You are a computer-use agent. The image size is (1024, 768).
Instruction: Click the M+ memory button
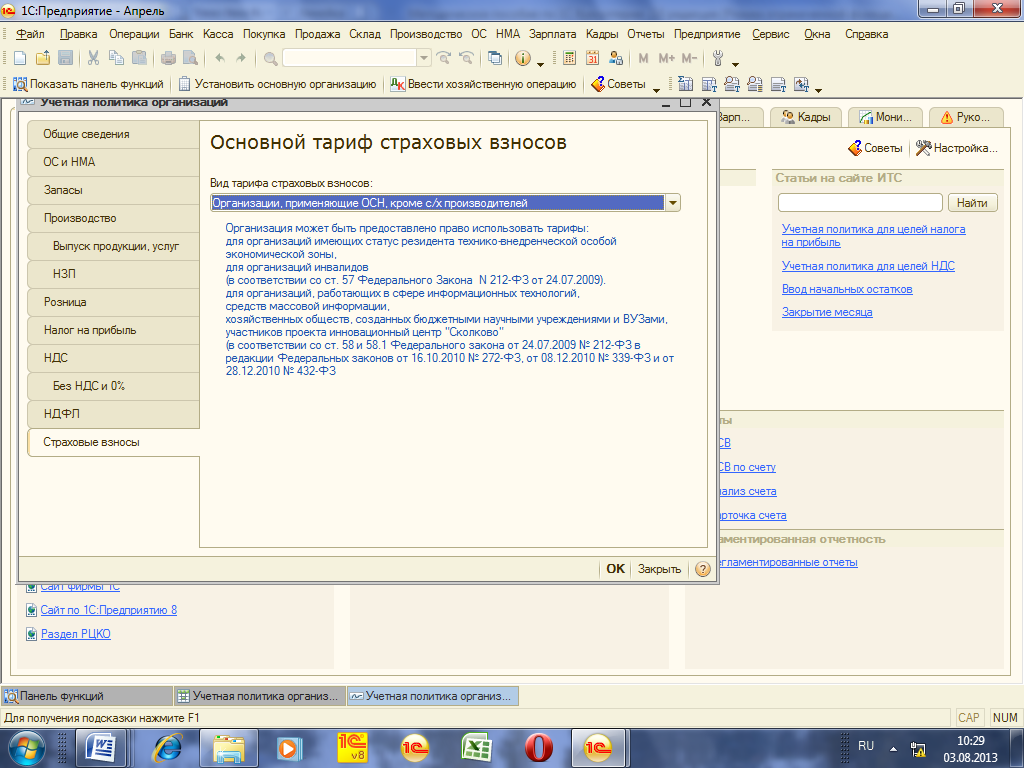pyautogui.click(x=667, y=58)
